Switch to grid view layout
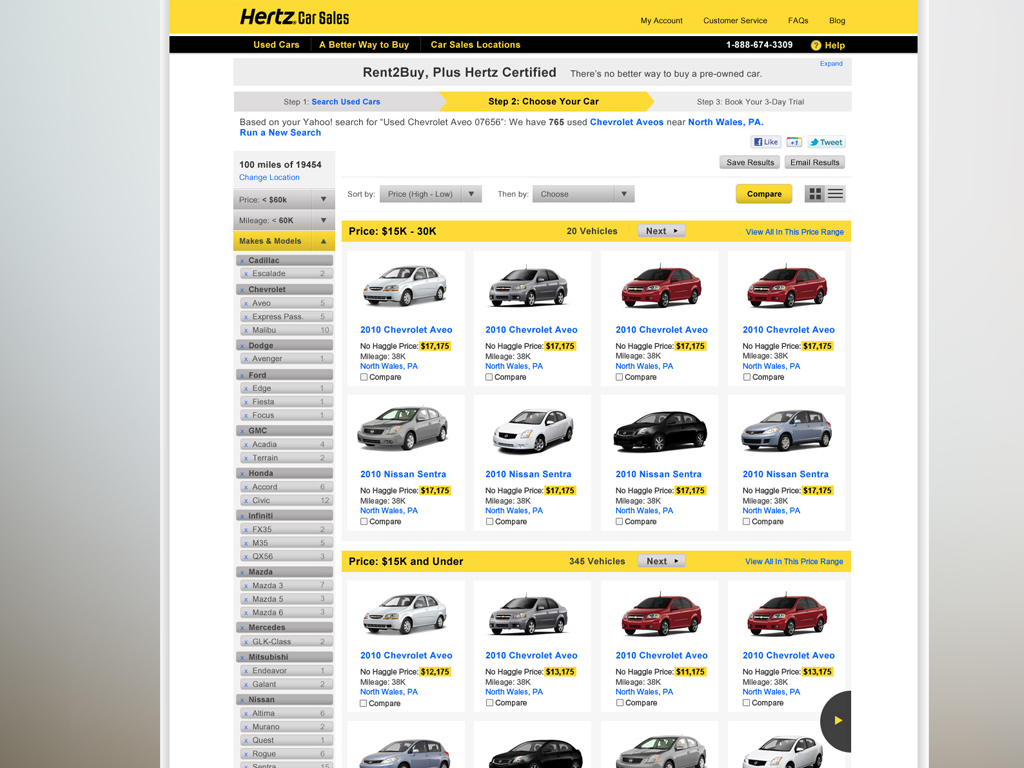This screenshot has height=768, width=1024. pyautogui.click(x=815, y=194)
